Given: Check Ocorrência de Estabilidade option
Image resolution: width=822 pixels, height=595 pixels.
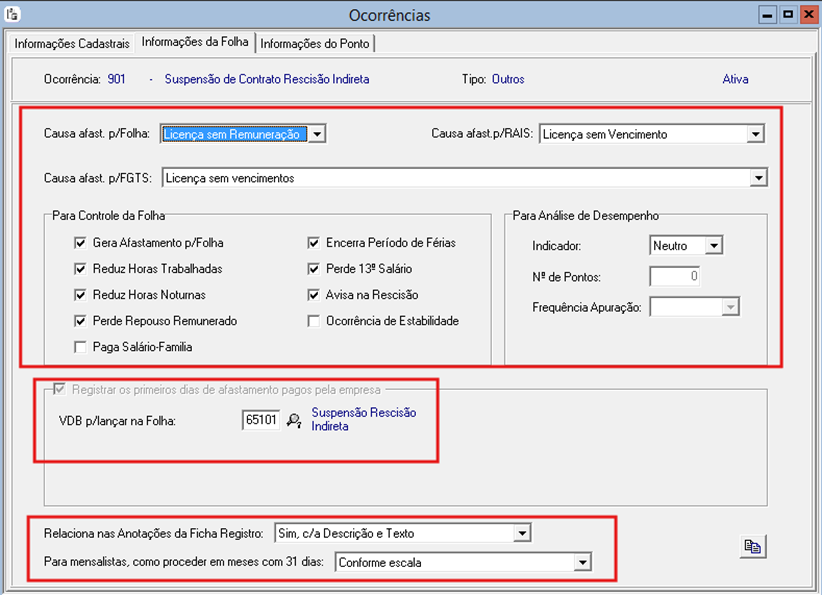Looking at the screenshot, I should [x=315, y=321].
